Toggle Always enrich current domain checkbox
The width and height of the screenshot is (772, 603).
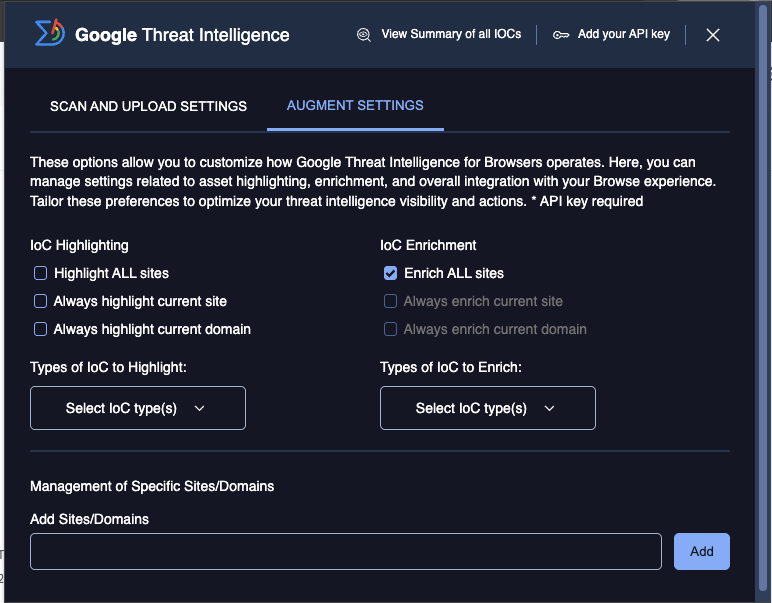[x=391, y=329]
